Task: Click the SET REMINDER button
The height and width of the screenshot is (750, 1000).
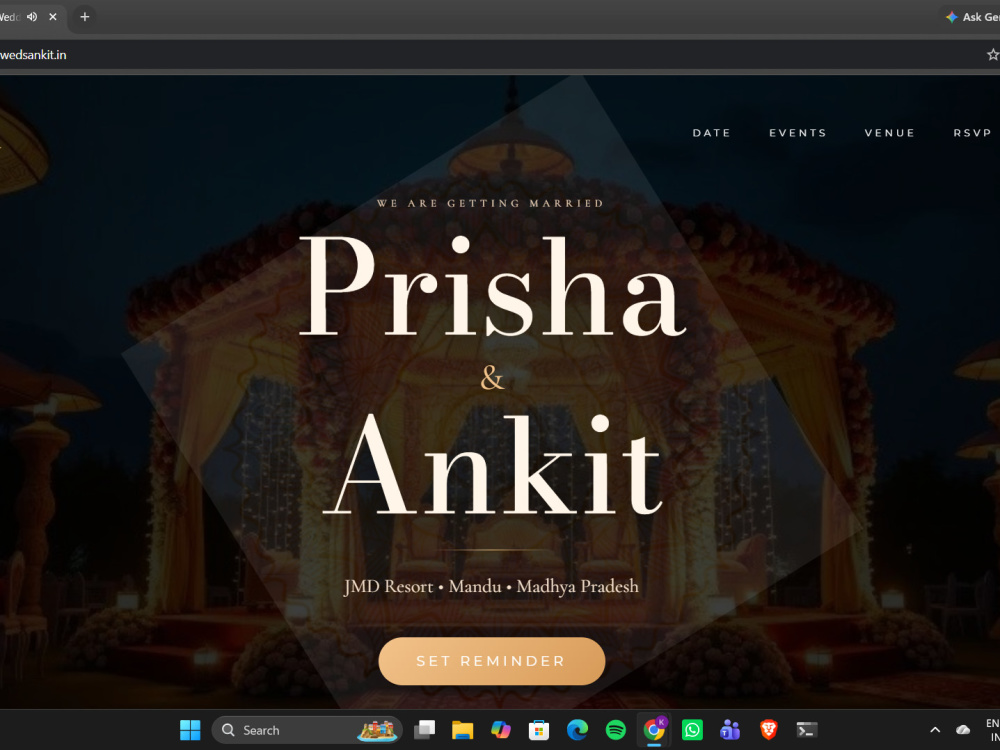Action: [492, 661]
